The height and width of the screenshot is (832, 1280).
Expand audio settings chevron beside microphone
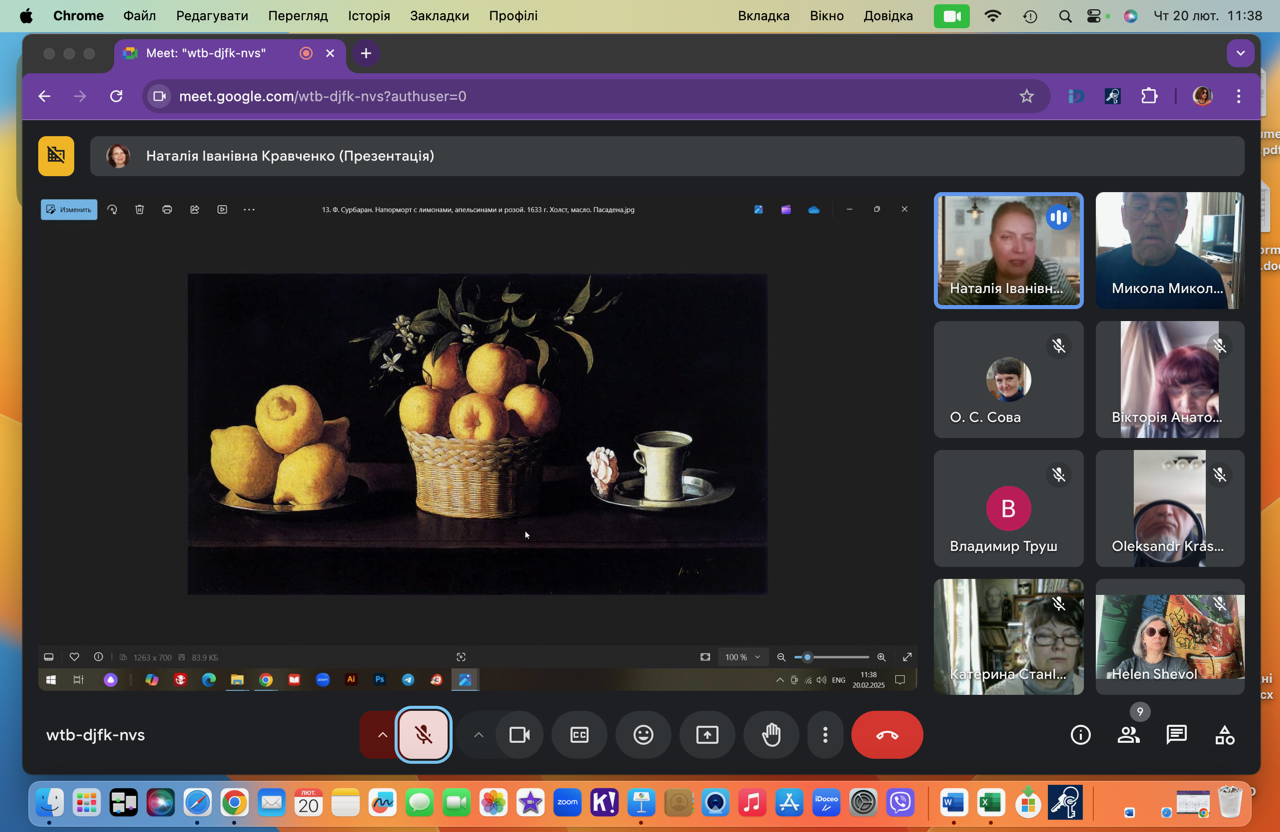382,735
